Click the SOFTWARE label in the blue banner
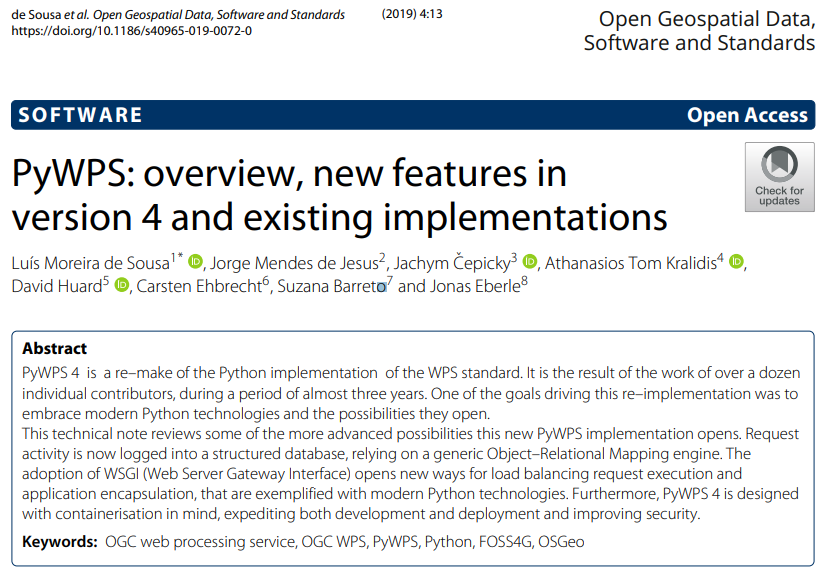This screenshot has width=837, height=579. [x=81, y=115]
